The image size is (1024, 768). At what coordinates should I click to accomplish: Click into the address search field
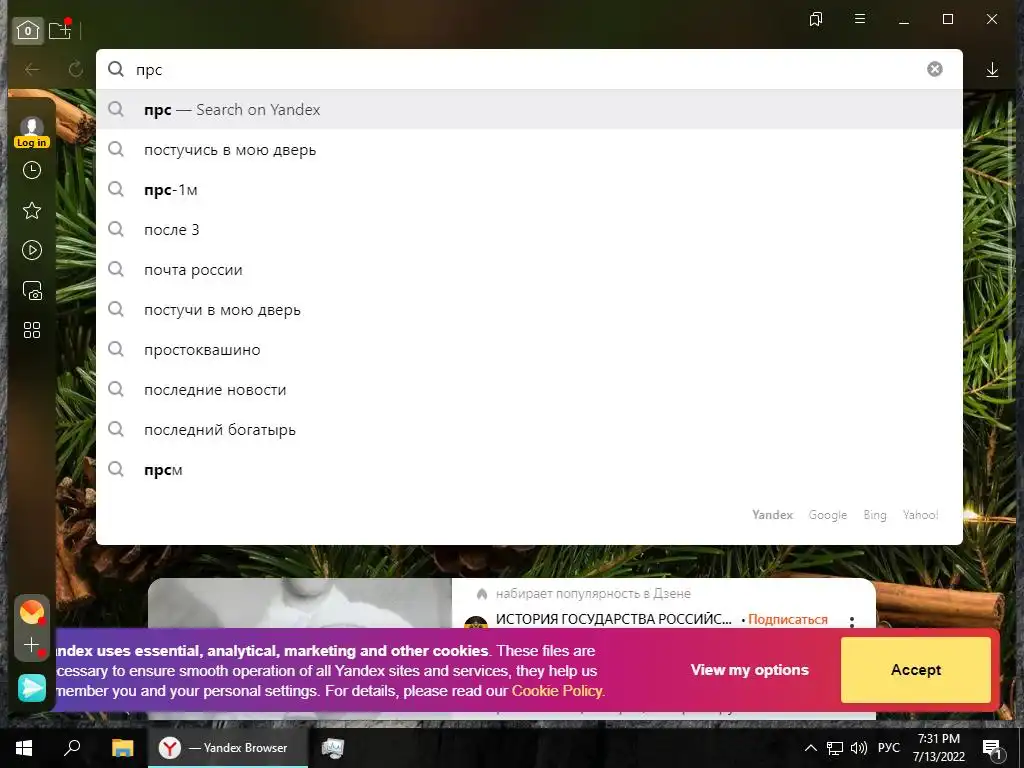(x=529, y=69)
